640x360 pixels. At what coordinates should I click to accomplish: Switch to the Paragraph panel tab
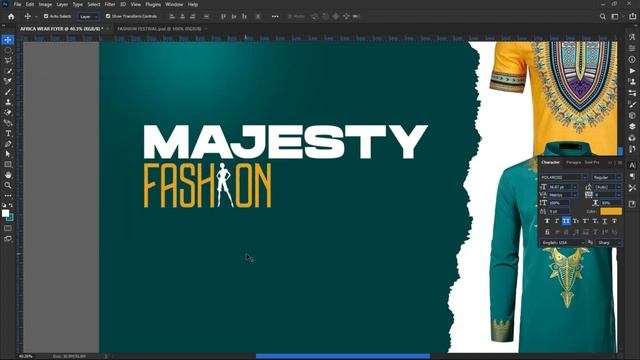(573, 162)
